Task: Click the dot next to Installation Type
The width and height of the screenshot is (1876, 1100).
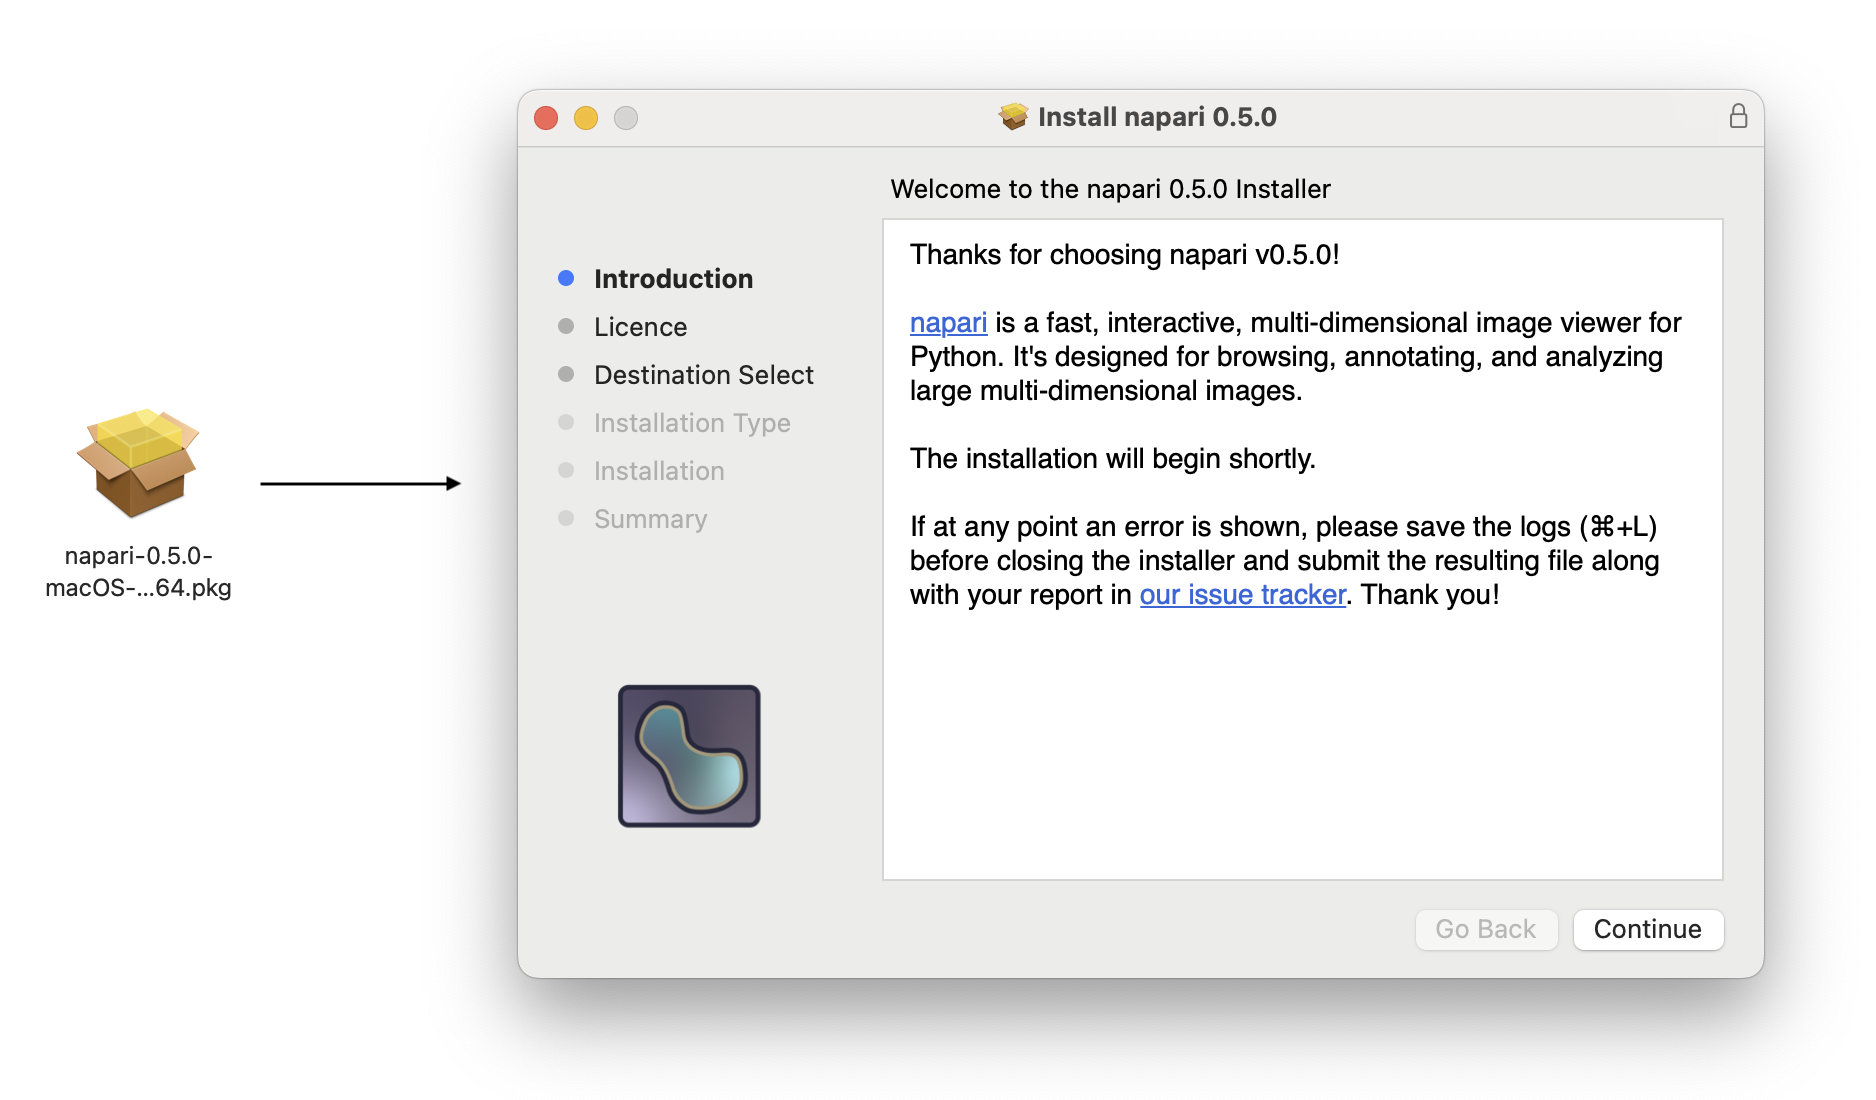Action: [566, 421]
